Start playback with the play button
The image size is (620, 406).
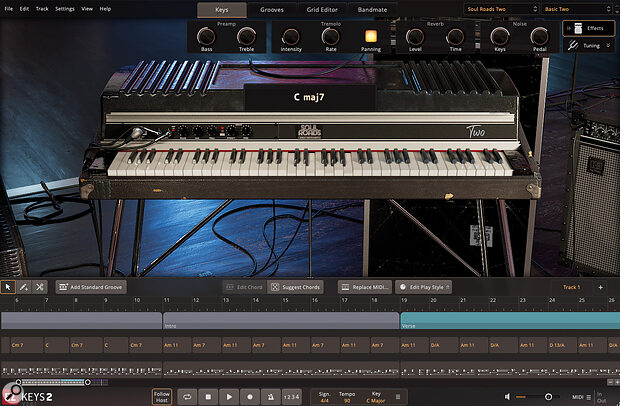tap(229, 397)
